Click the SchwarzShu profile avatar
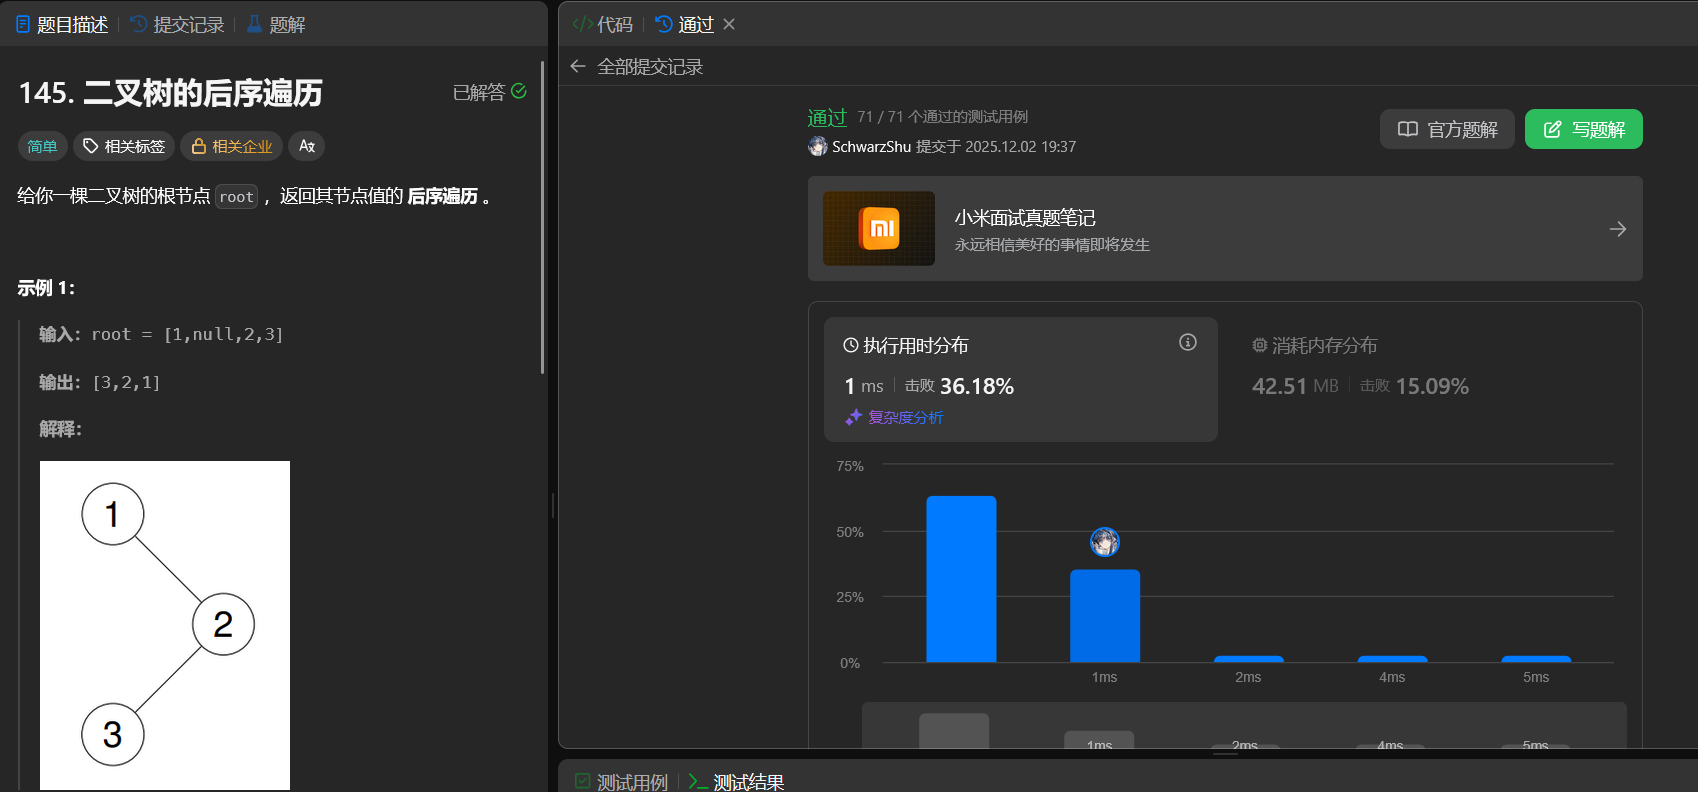 (x=818, y=147)
